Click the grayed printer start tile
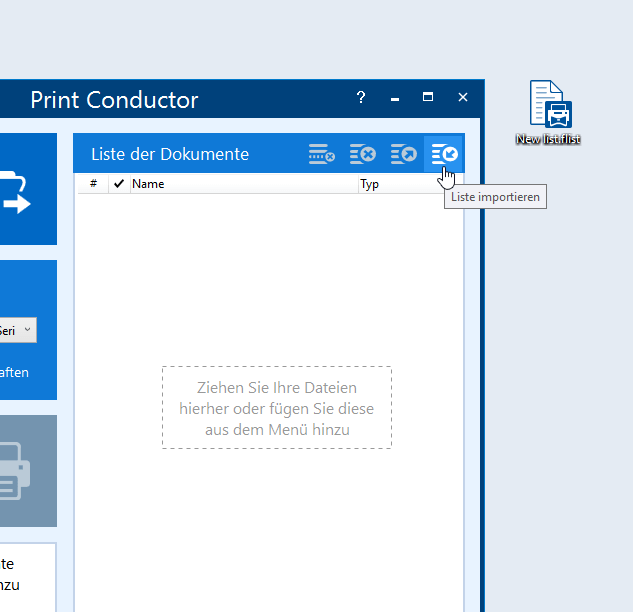Viewport: 633px width, 612px height. 28,471
